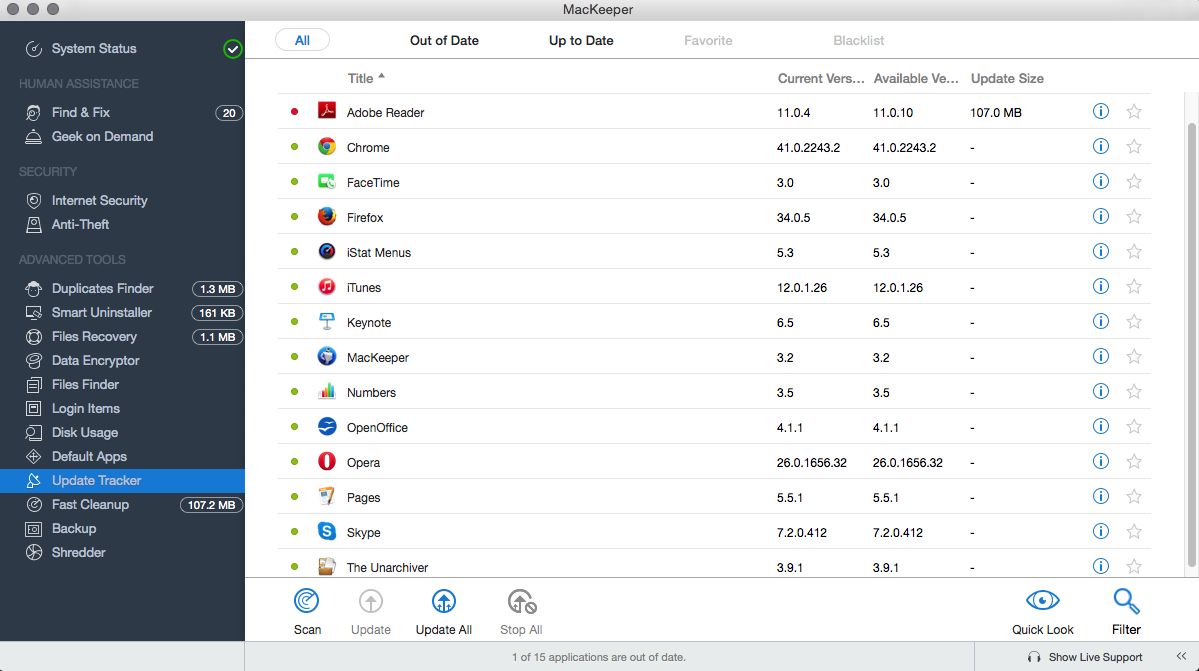Viewport: 1199px width, 671px height.
Task: Show info for Adobe Reader
Action: [x=1100, y=112]
